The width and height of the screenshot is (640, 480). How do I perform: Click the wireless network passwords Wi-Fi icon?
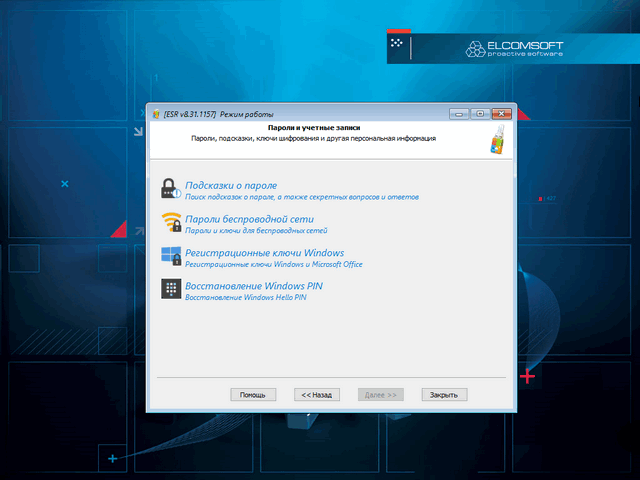(170, 223)
